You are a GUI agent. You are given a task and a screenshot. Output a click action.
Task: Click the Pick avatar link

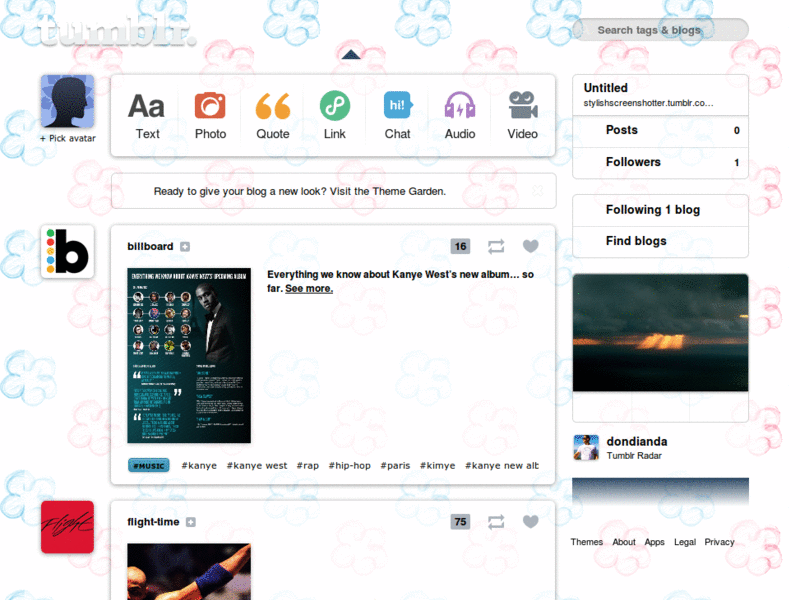coord(67,138)
